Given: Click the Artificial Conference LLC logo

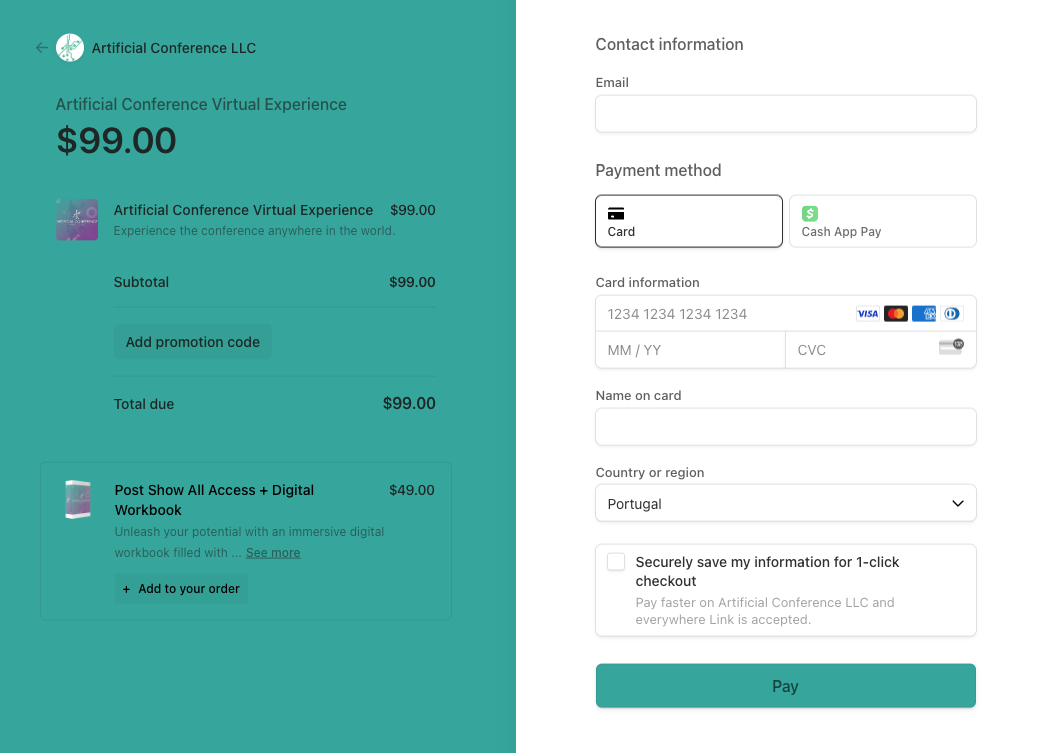Looking at the screenshot, I should pyautogui.click(x=70, y=47).
